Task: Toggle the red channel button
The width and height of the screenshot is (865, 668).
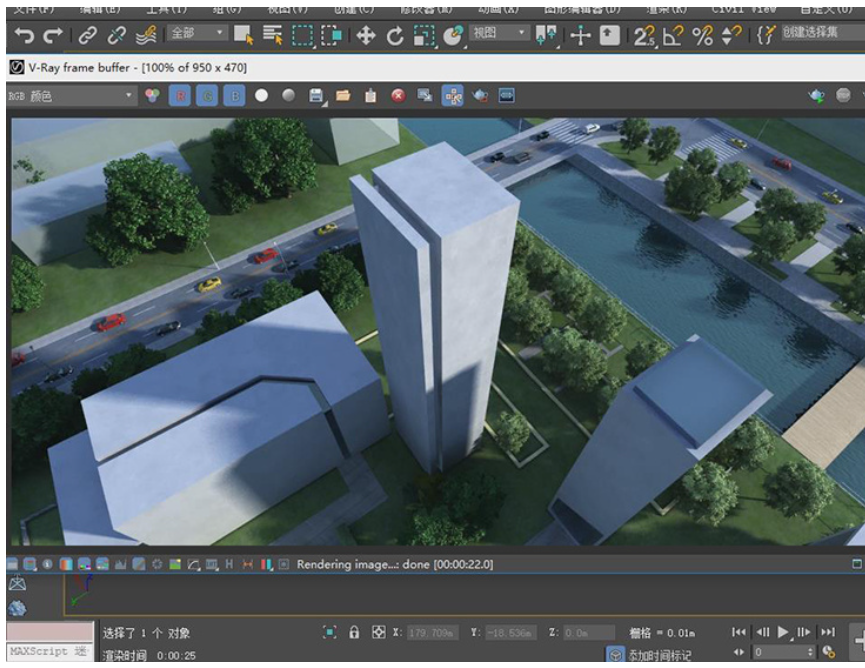Action: click(x=181, y=96)
